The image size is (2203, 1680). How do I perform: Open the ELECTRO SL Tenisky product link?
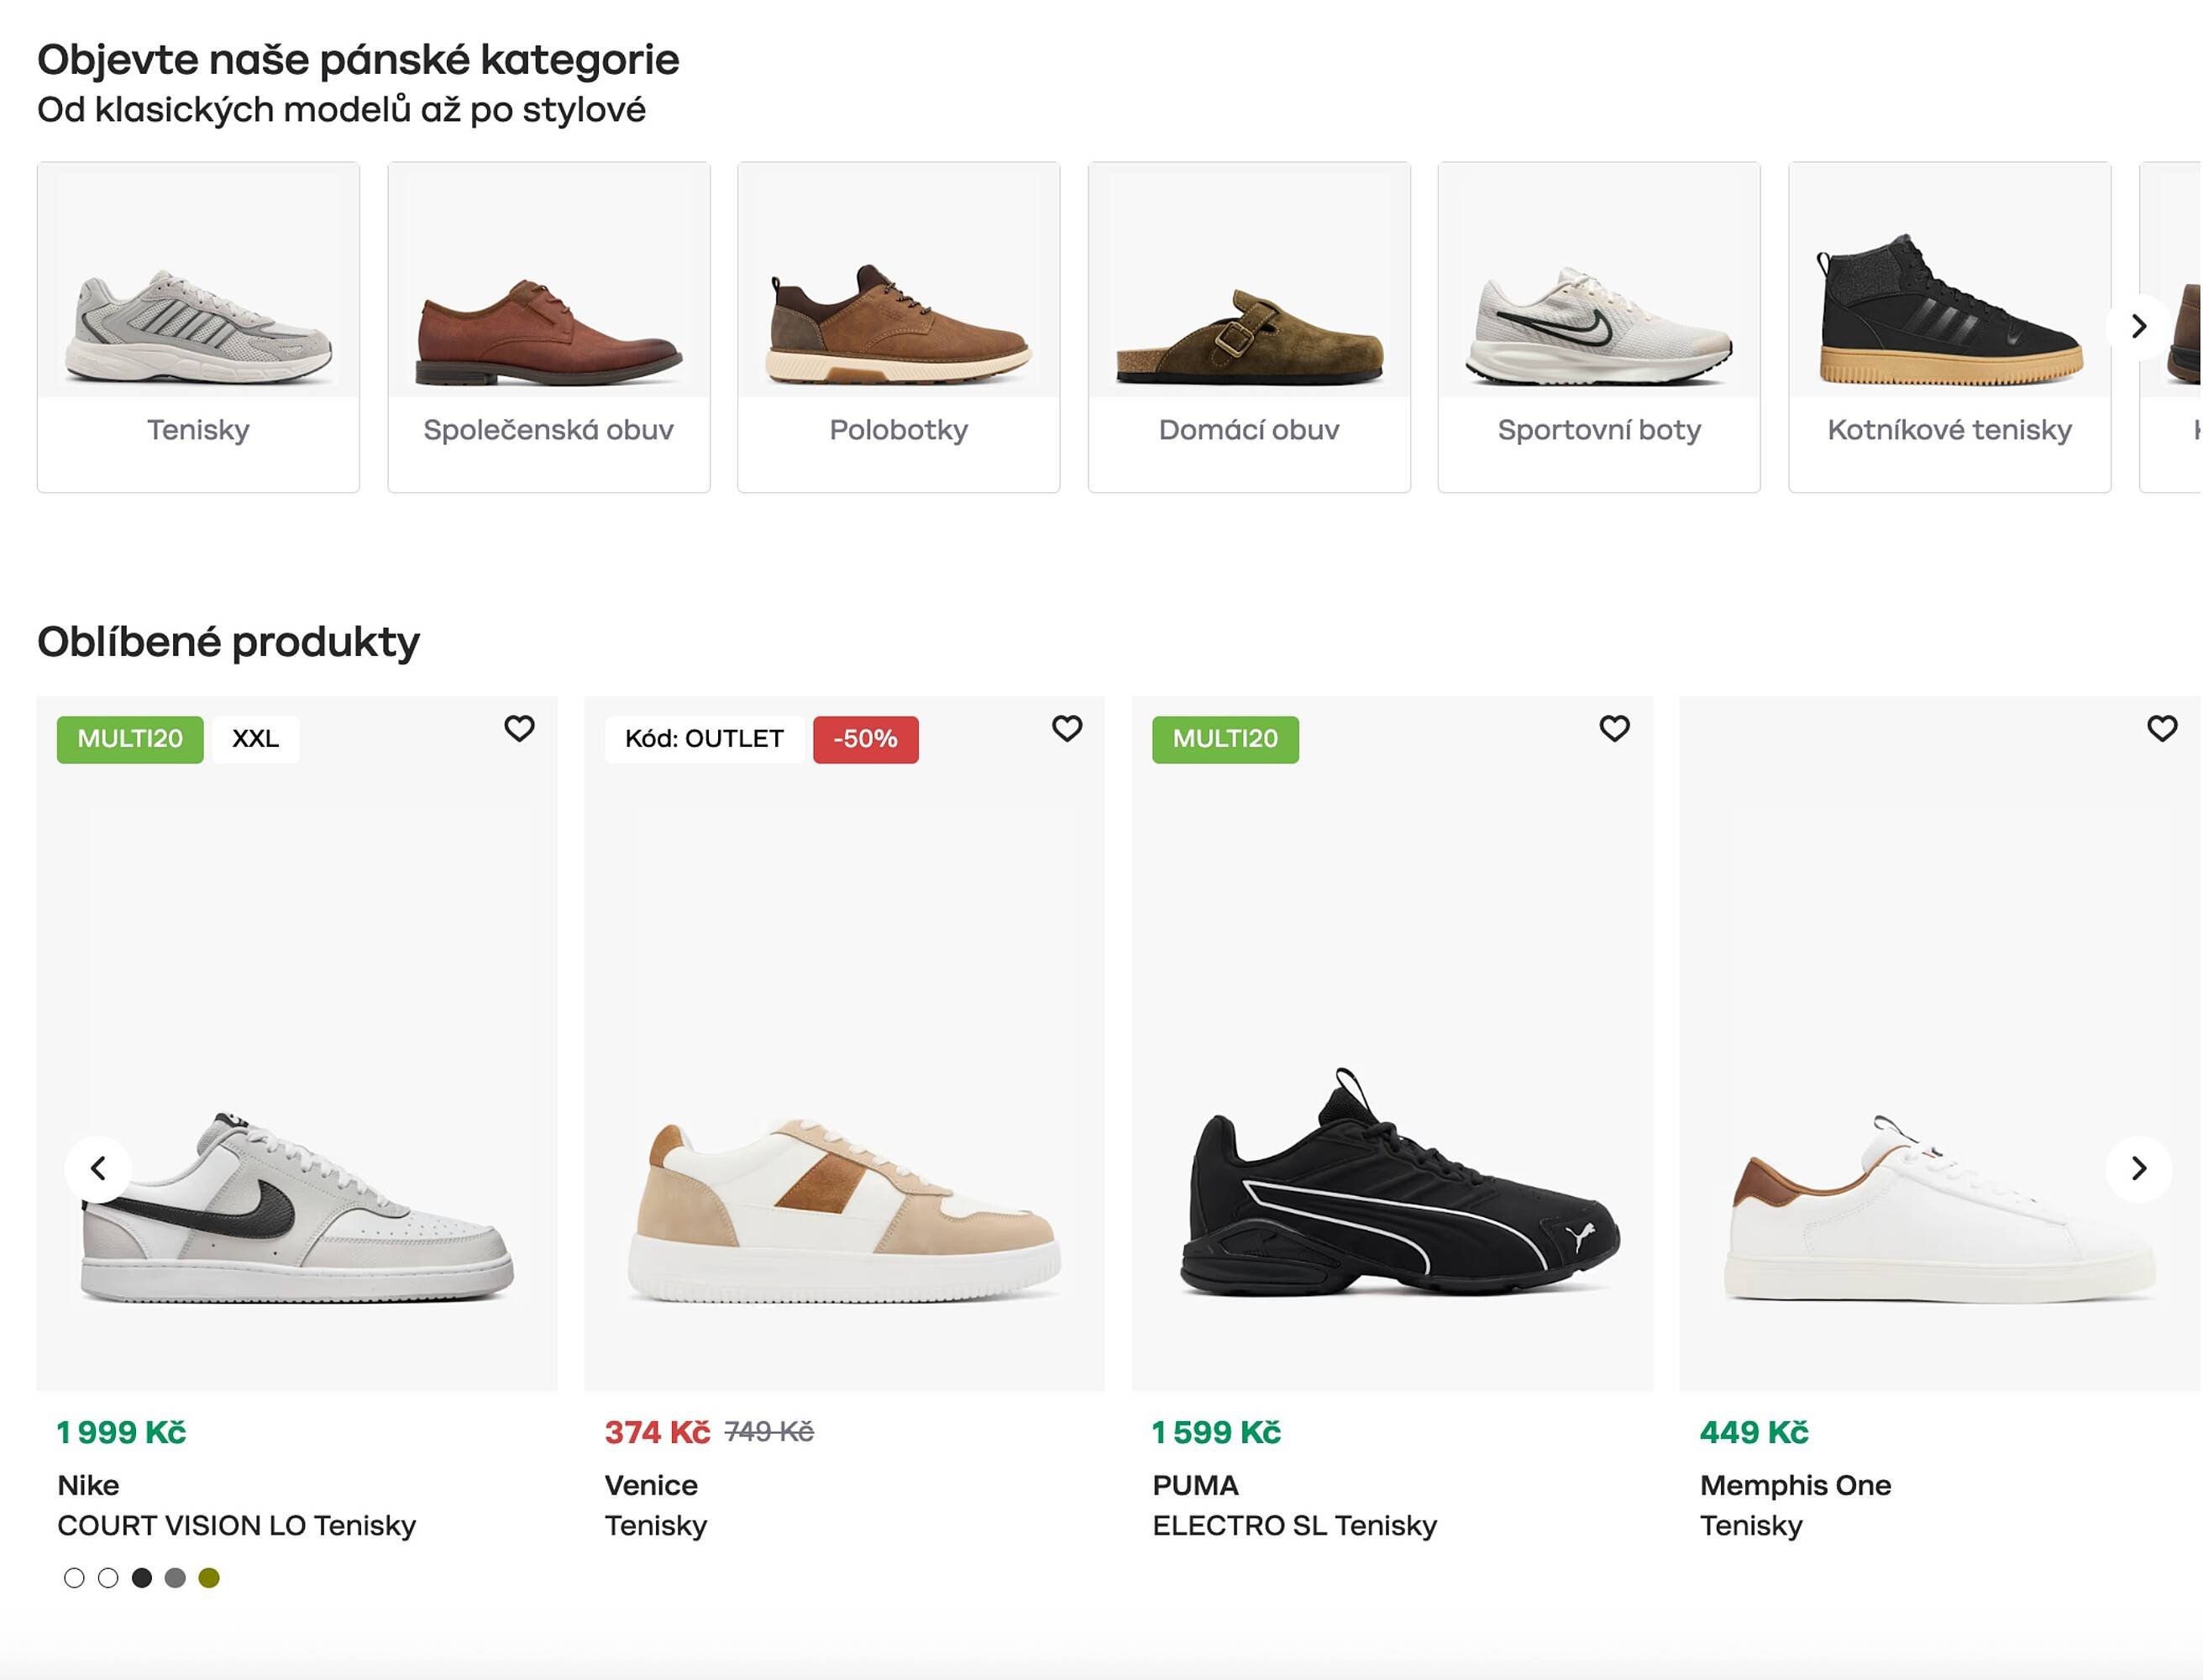[1294, 1525]
